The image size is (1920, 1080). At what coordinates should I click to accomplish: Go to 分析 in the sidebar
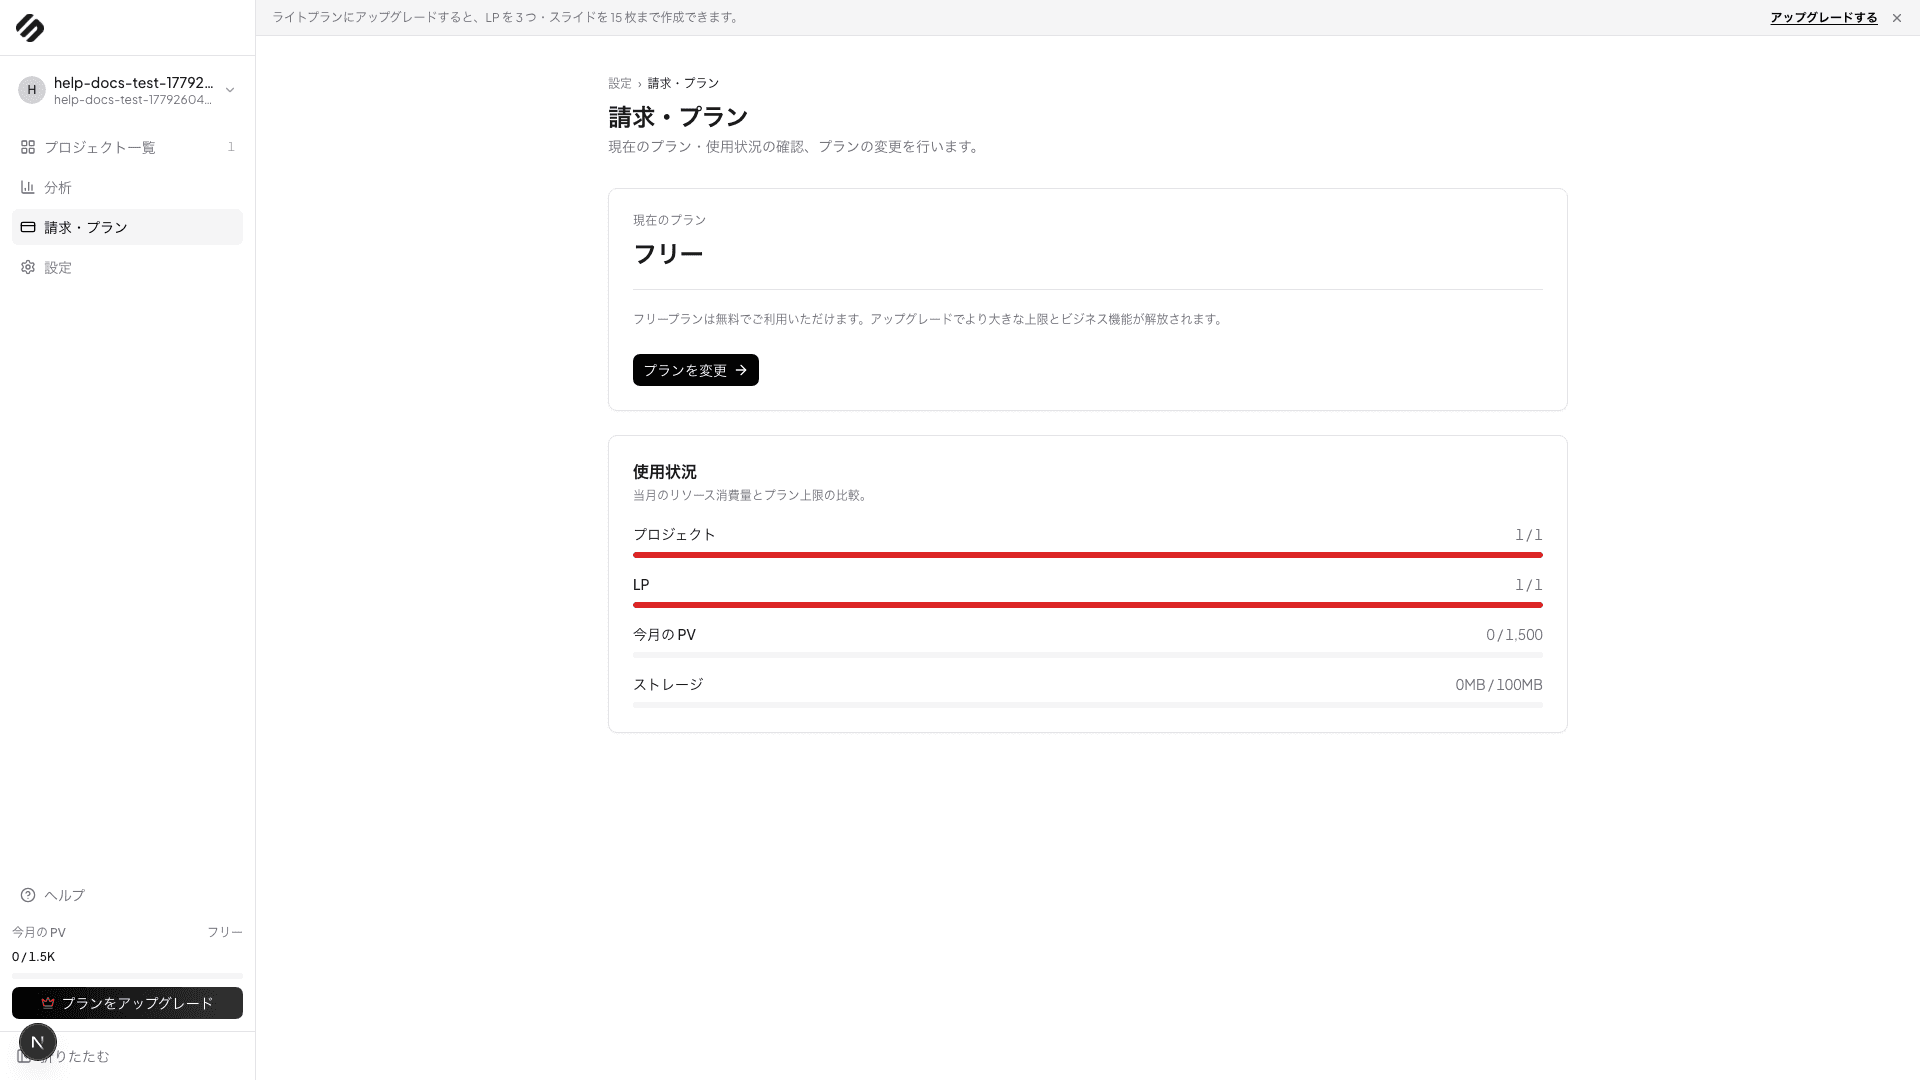(x=127, y=187)
